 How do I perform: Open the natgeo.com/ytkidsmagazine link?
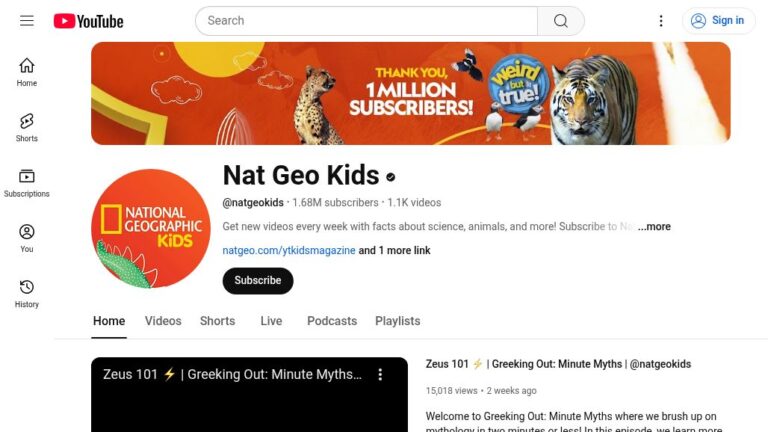point(288,250)
